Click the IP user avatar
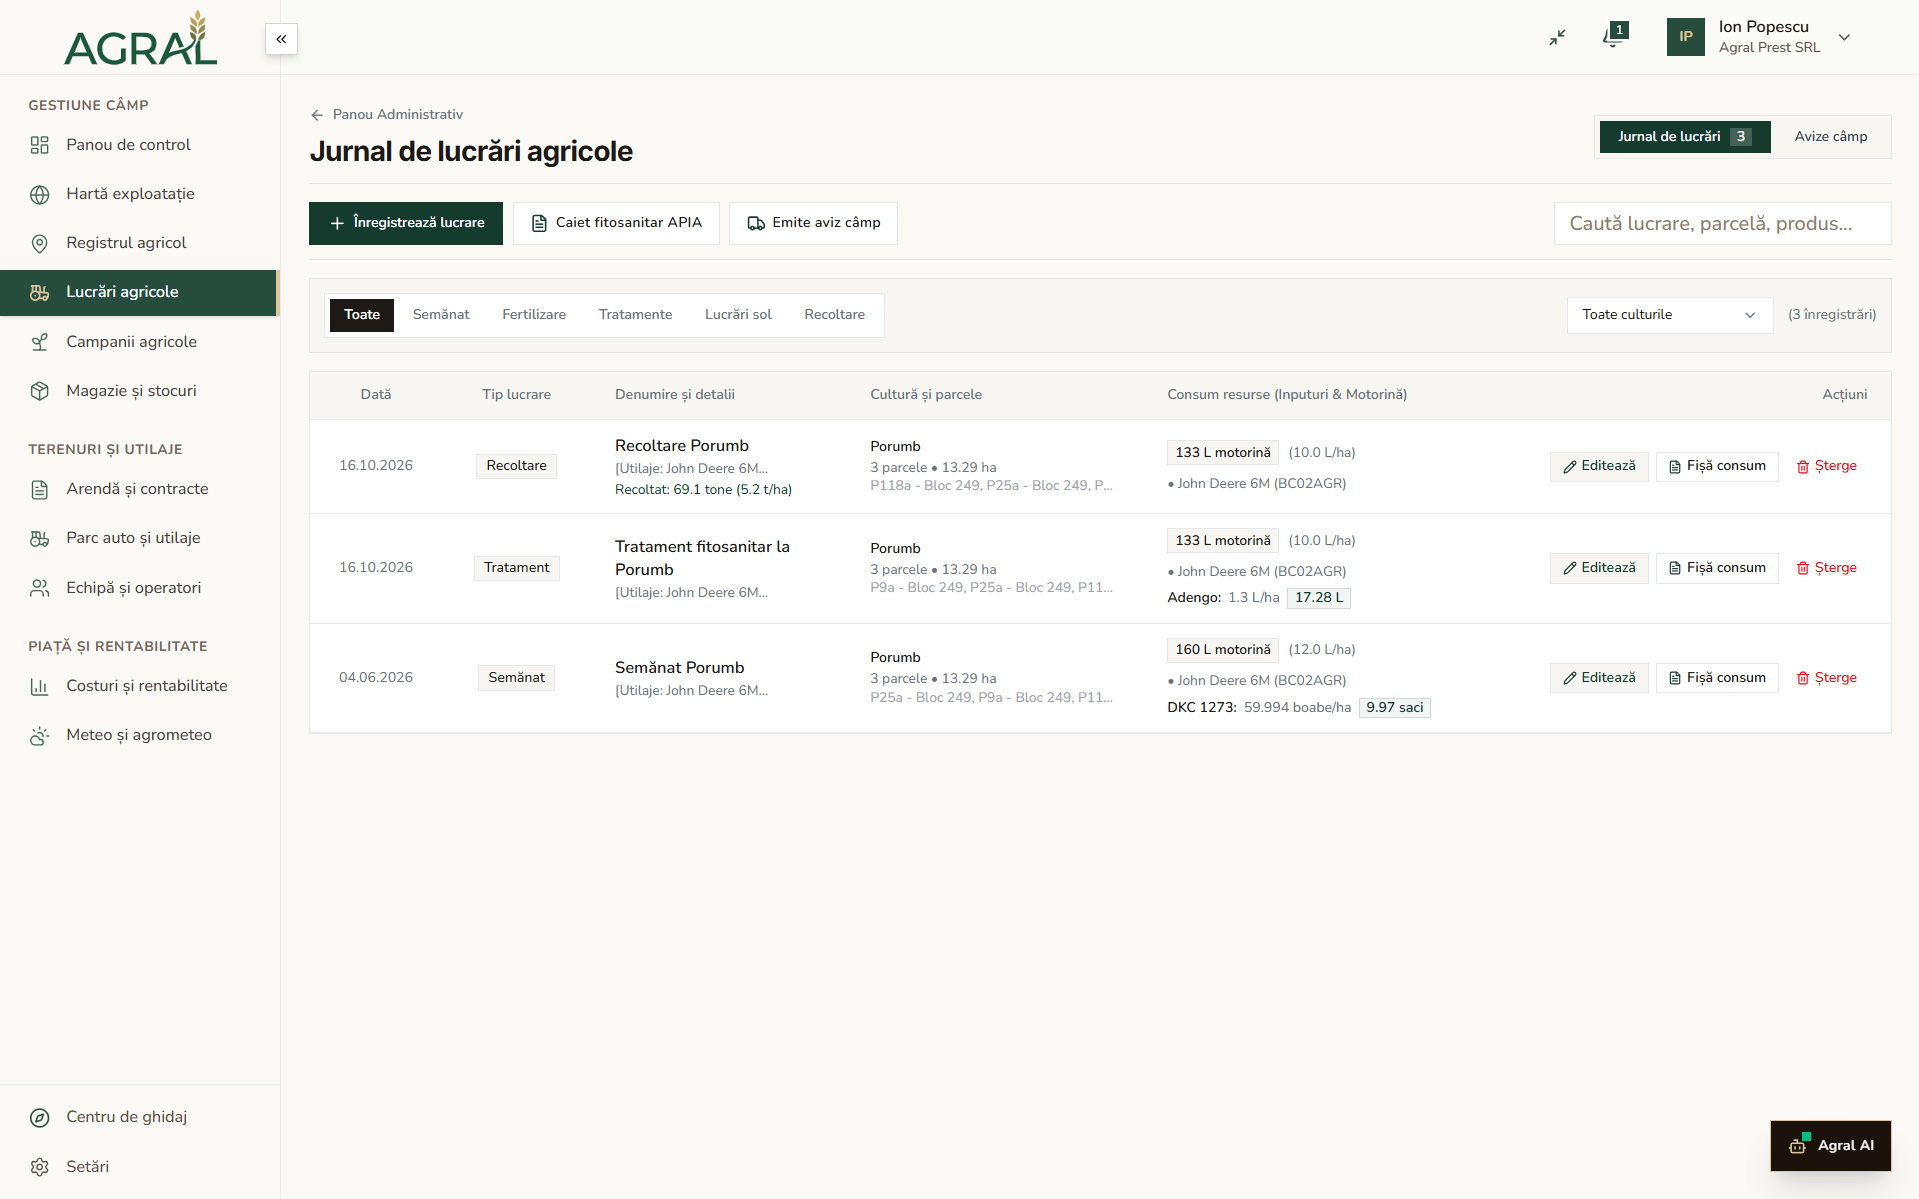Image resolution: width=1919 pixels, height=1199 pixels. point(1685,37)
